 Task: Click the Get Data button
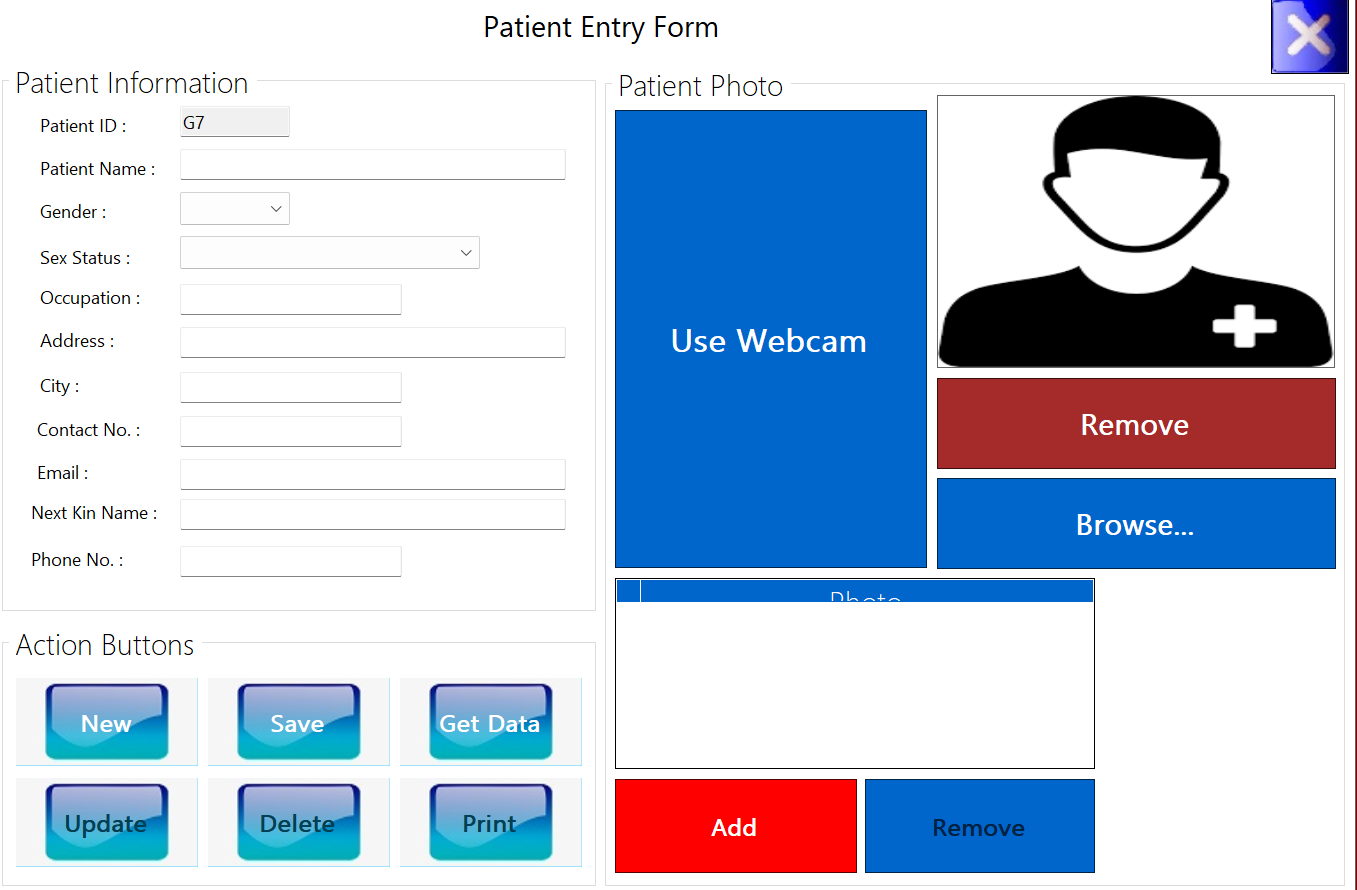coord(490,722)
